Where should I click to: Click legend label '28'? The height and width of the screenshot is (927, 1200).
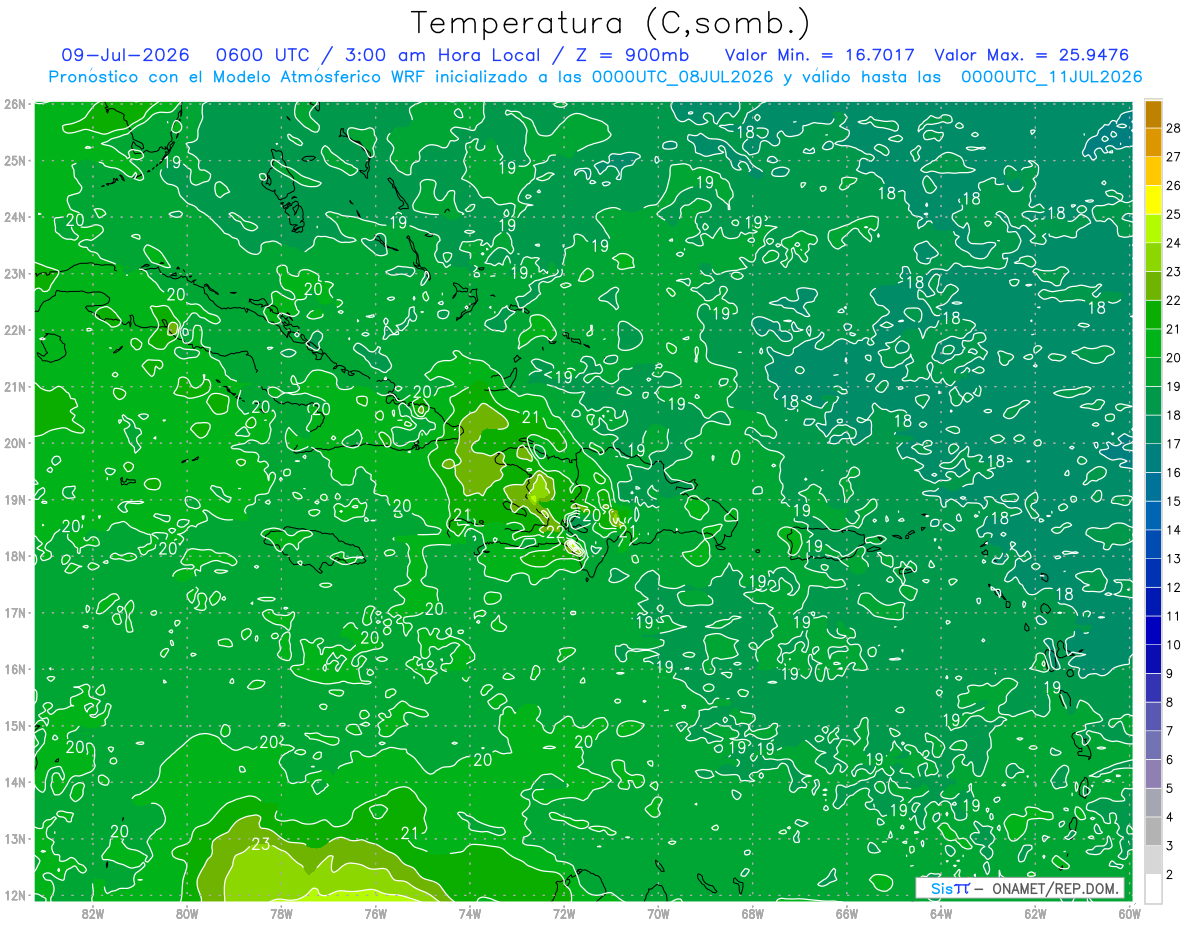1173,128
